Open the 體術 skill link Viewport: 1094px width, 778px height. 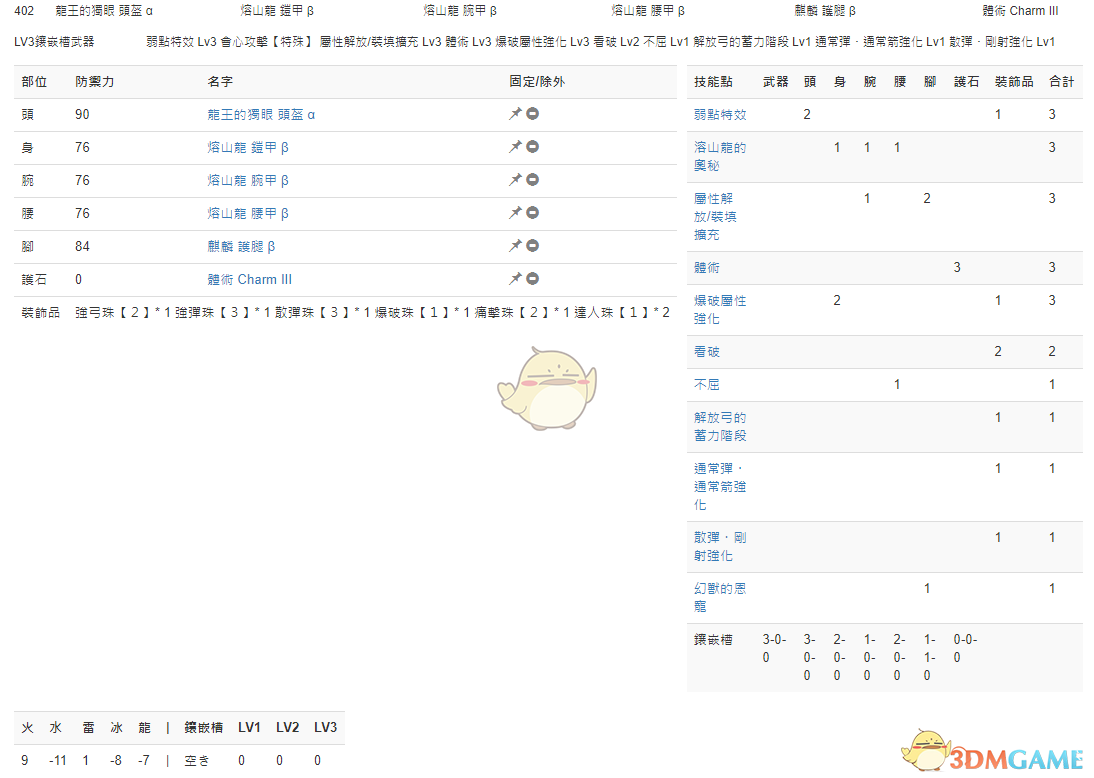coord(707,267)
